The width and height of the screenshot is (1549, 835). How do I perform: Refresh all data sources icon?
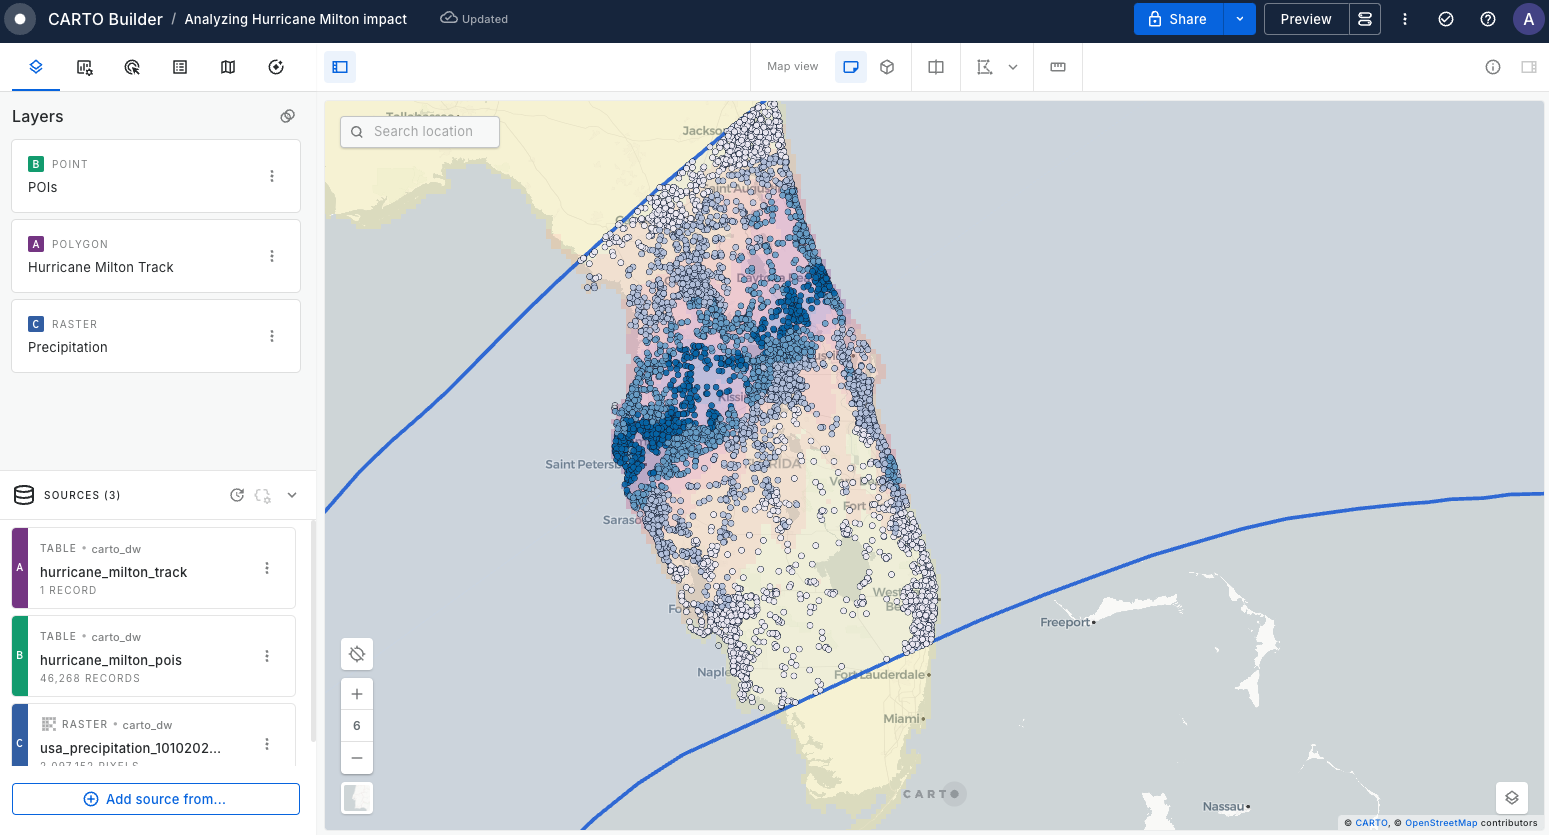(237, 495)
